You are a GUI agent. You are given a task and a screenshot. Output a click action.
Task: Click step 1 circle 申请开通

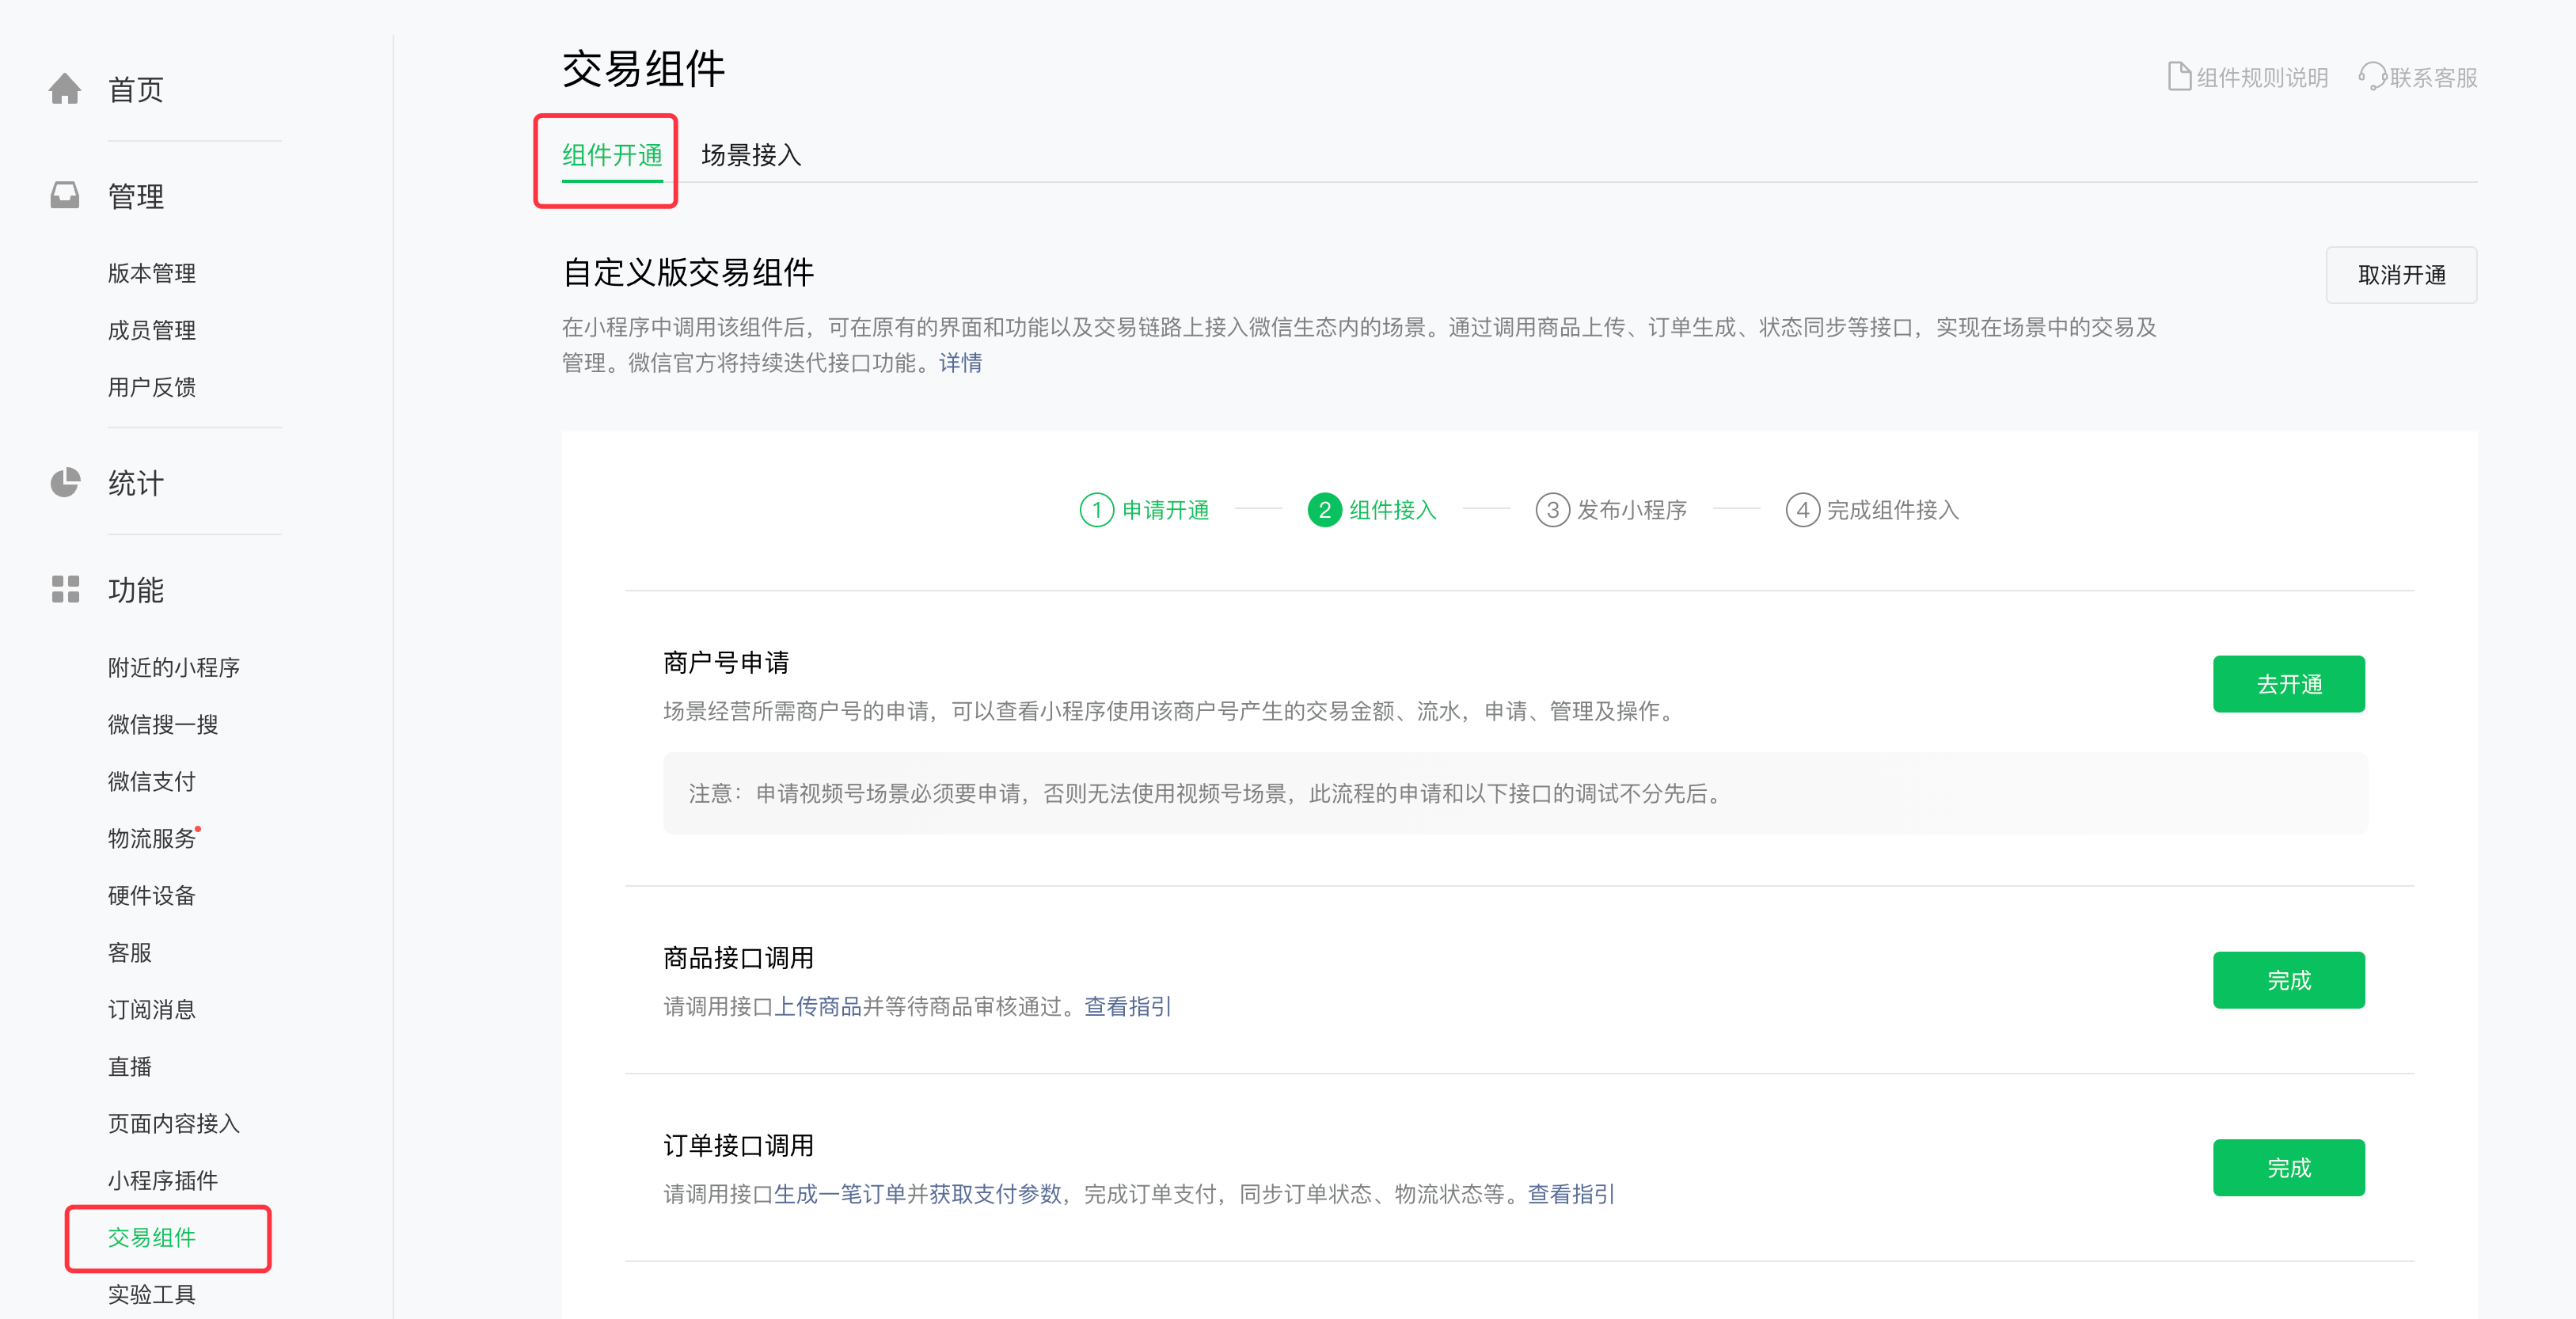(x=1096, y=510)
